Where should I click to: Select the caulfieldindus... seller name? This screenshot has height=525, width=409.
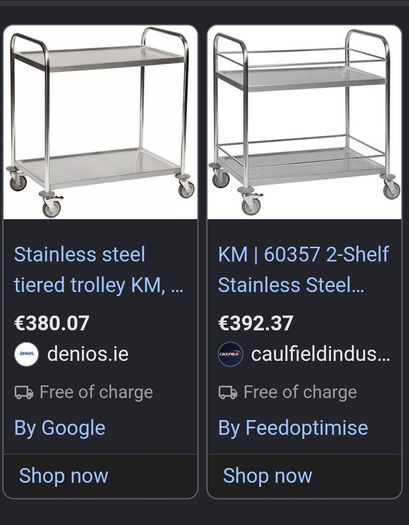321,354
